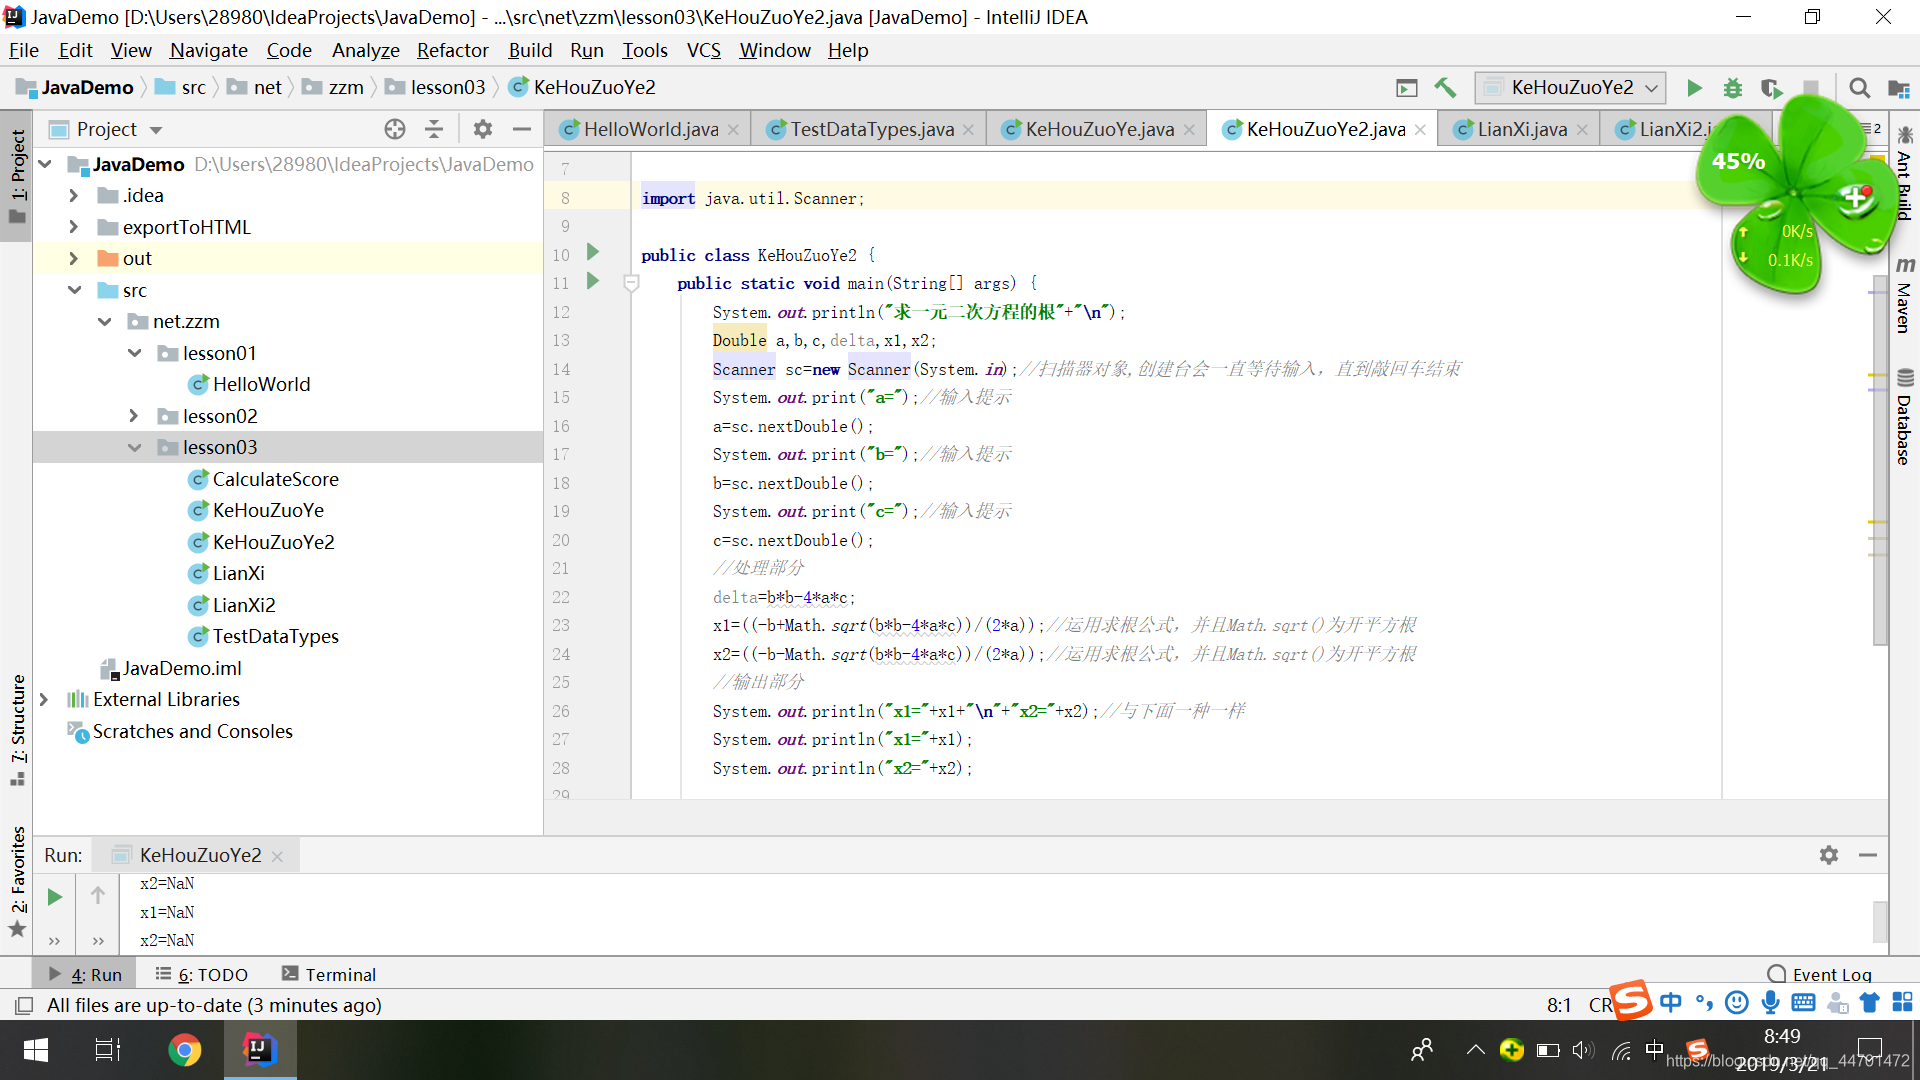This screenshot has width=1920, height=1080.
Task: Expand the out folder
Action: coord(74,259)
